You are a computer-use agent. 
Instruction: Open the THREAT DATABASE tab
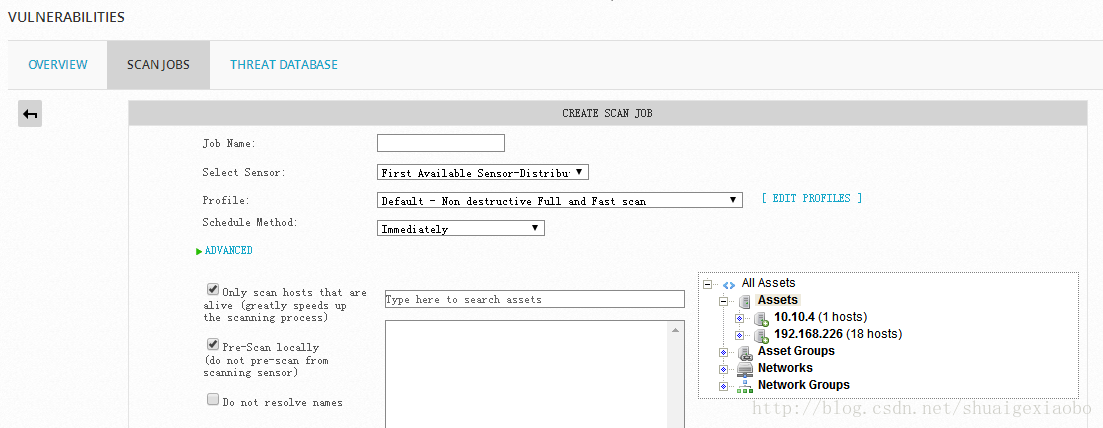(283, 65)
